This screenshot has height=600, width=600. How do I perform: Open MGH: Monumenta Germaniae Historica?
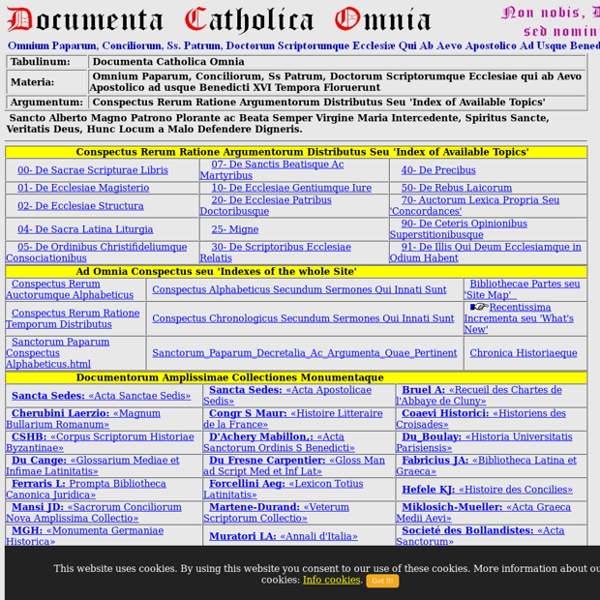click(85, 535)
